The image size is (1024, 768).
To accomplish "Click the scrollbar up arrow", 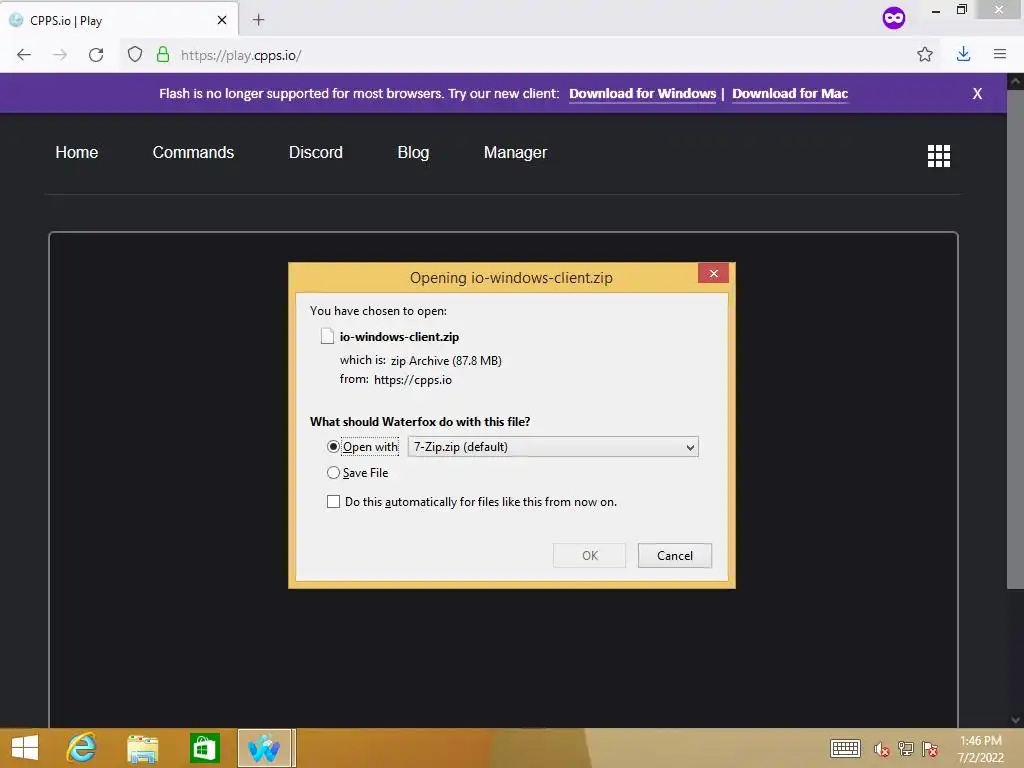I will pos(1015,82).
